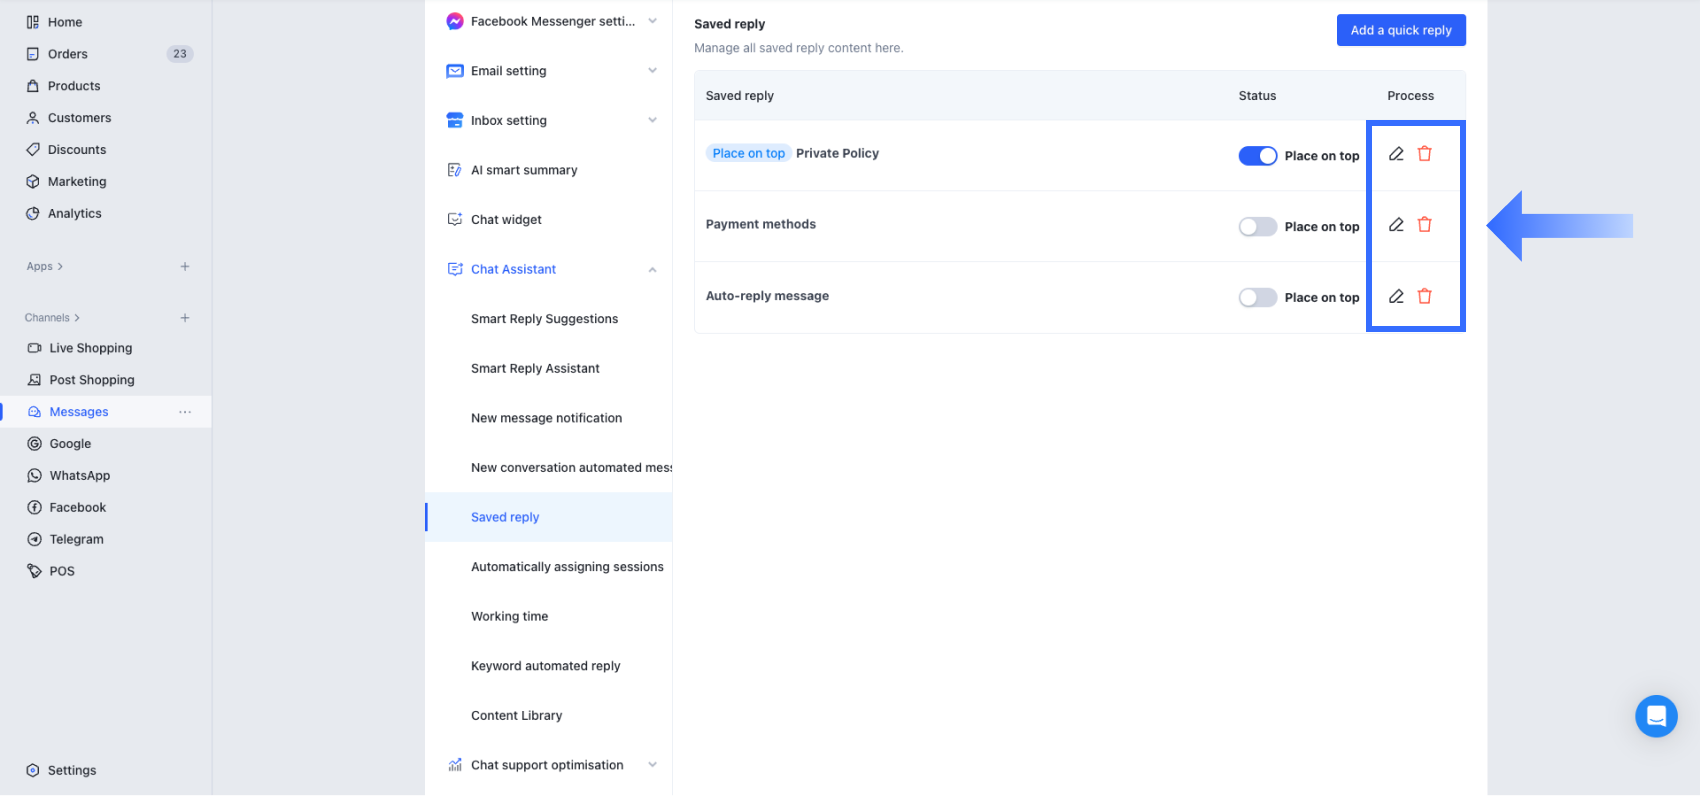Open the Orders page
1700x796 pixels.
[68, 54]
